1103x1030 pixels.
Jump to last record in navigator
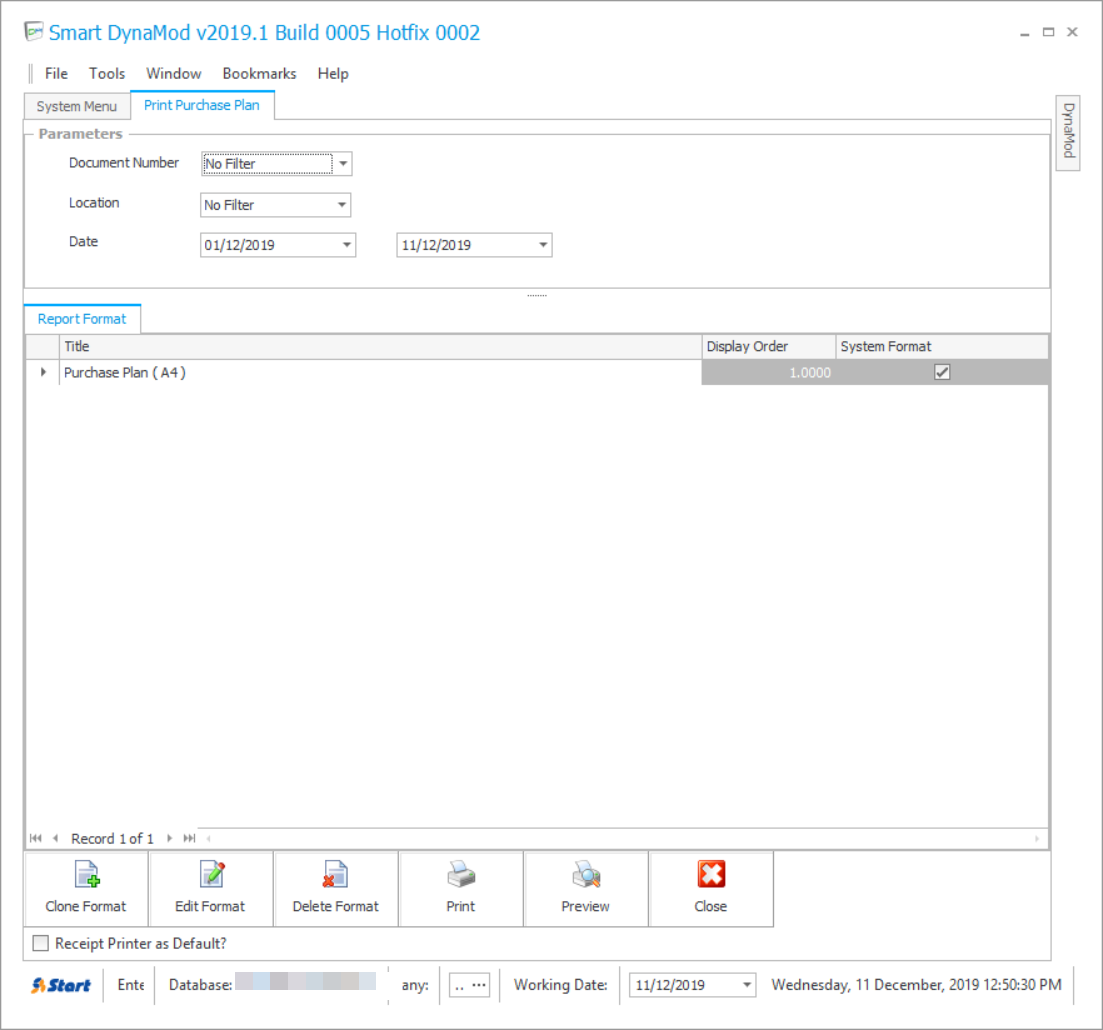click(x=189, y=838)
